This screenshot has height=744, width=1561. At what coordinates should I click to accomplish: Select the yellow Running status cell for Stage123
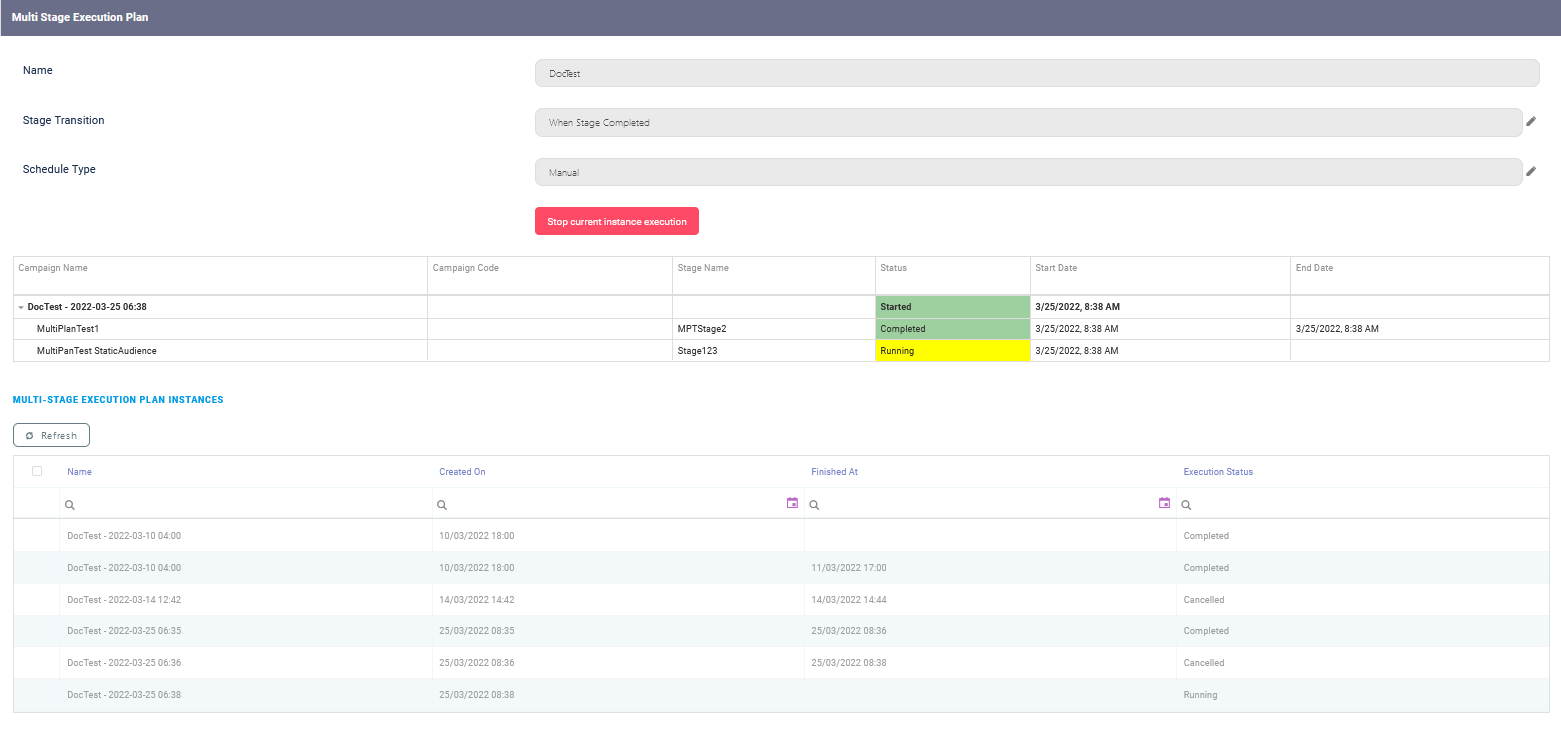tap(951, 350)
